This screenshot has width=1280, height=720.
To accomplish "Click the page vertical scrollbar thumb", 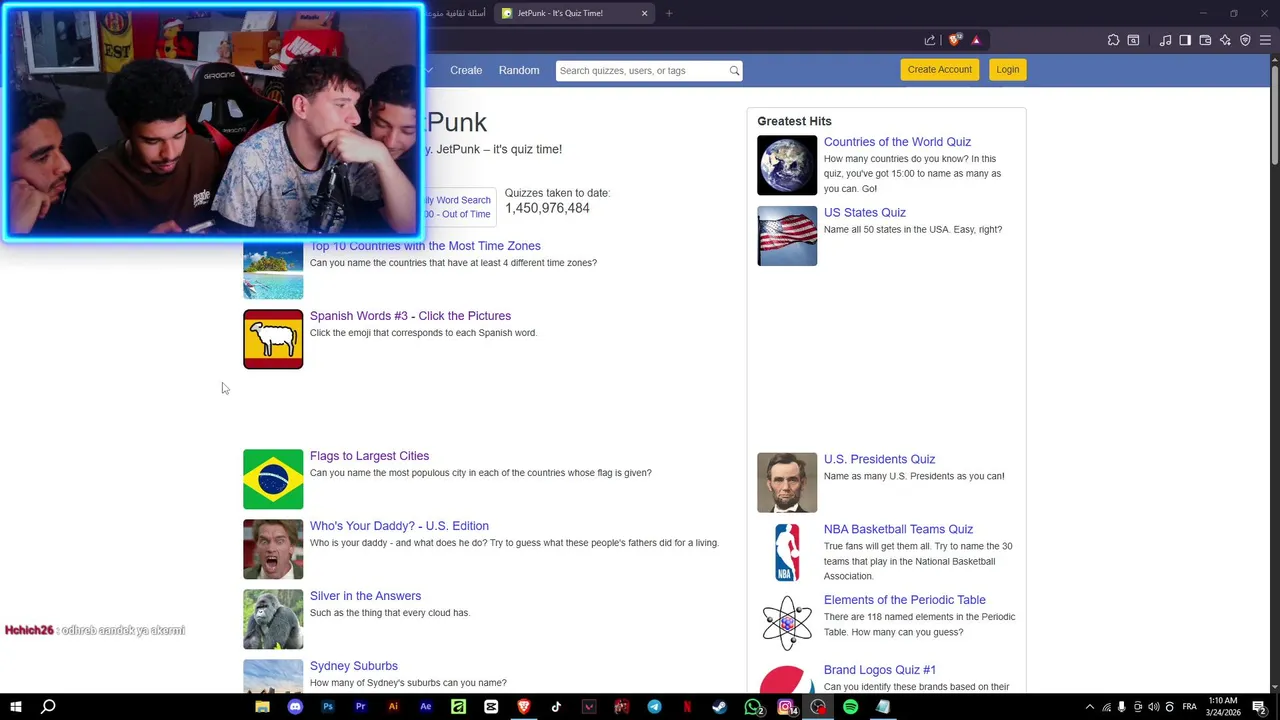I will pyautogui.click(x=1274, y=115).
